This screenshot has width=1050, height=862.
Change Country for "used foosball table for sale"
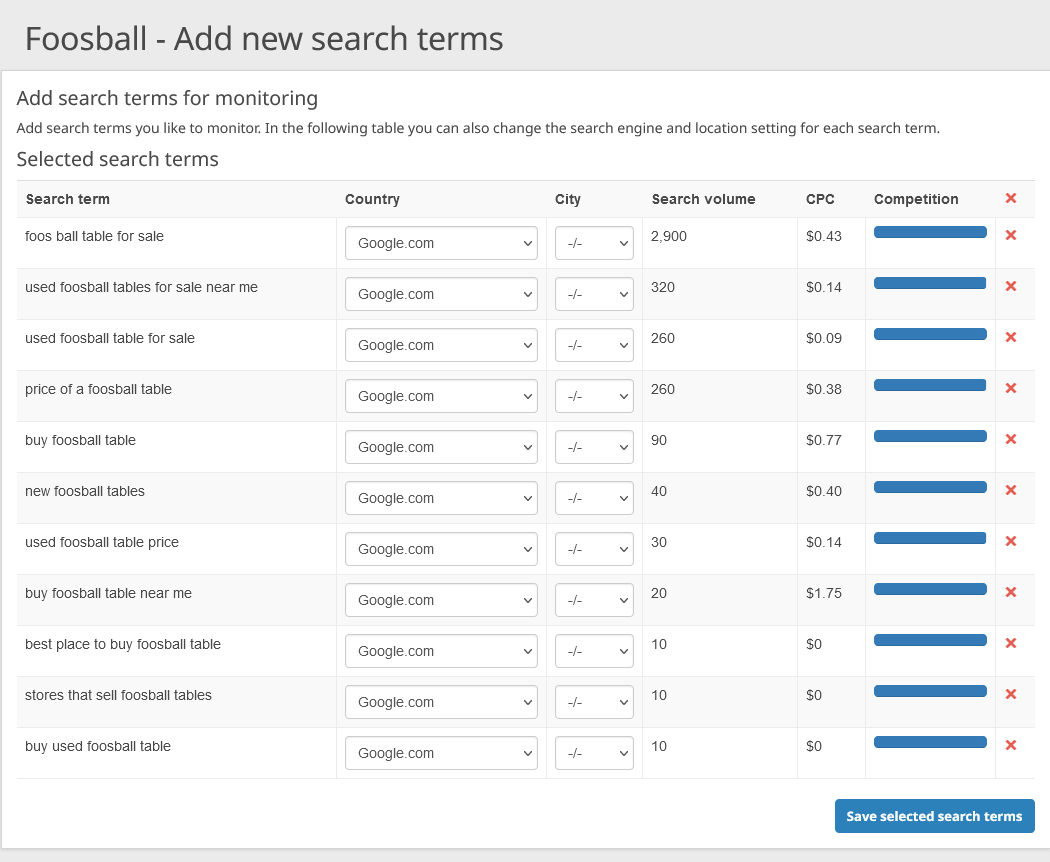click(441, 345)
